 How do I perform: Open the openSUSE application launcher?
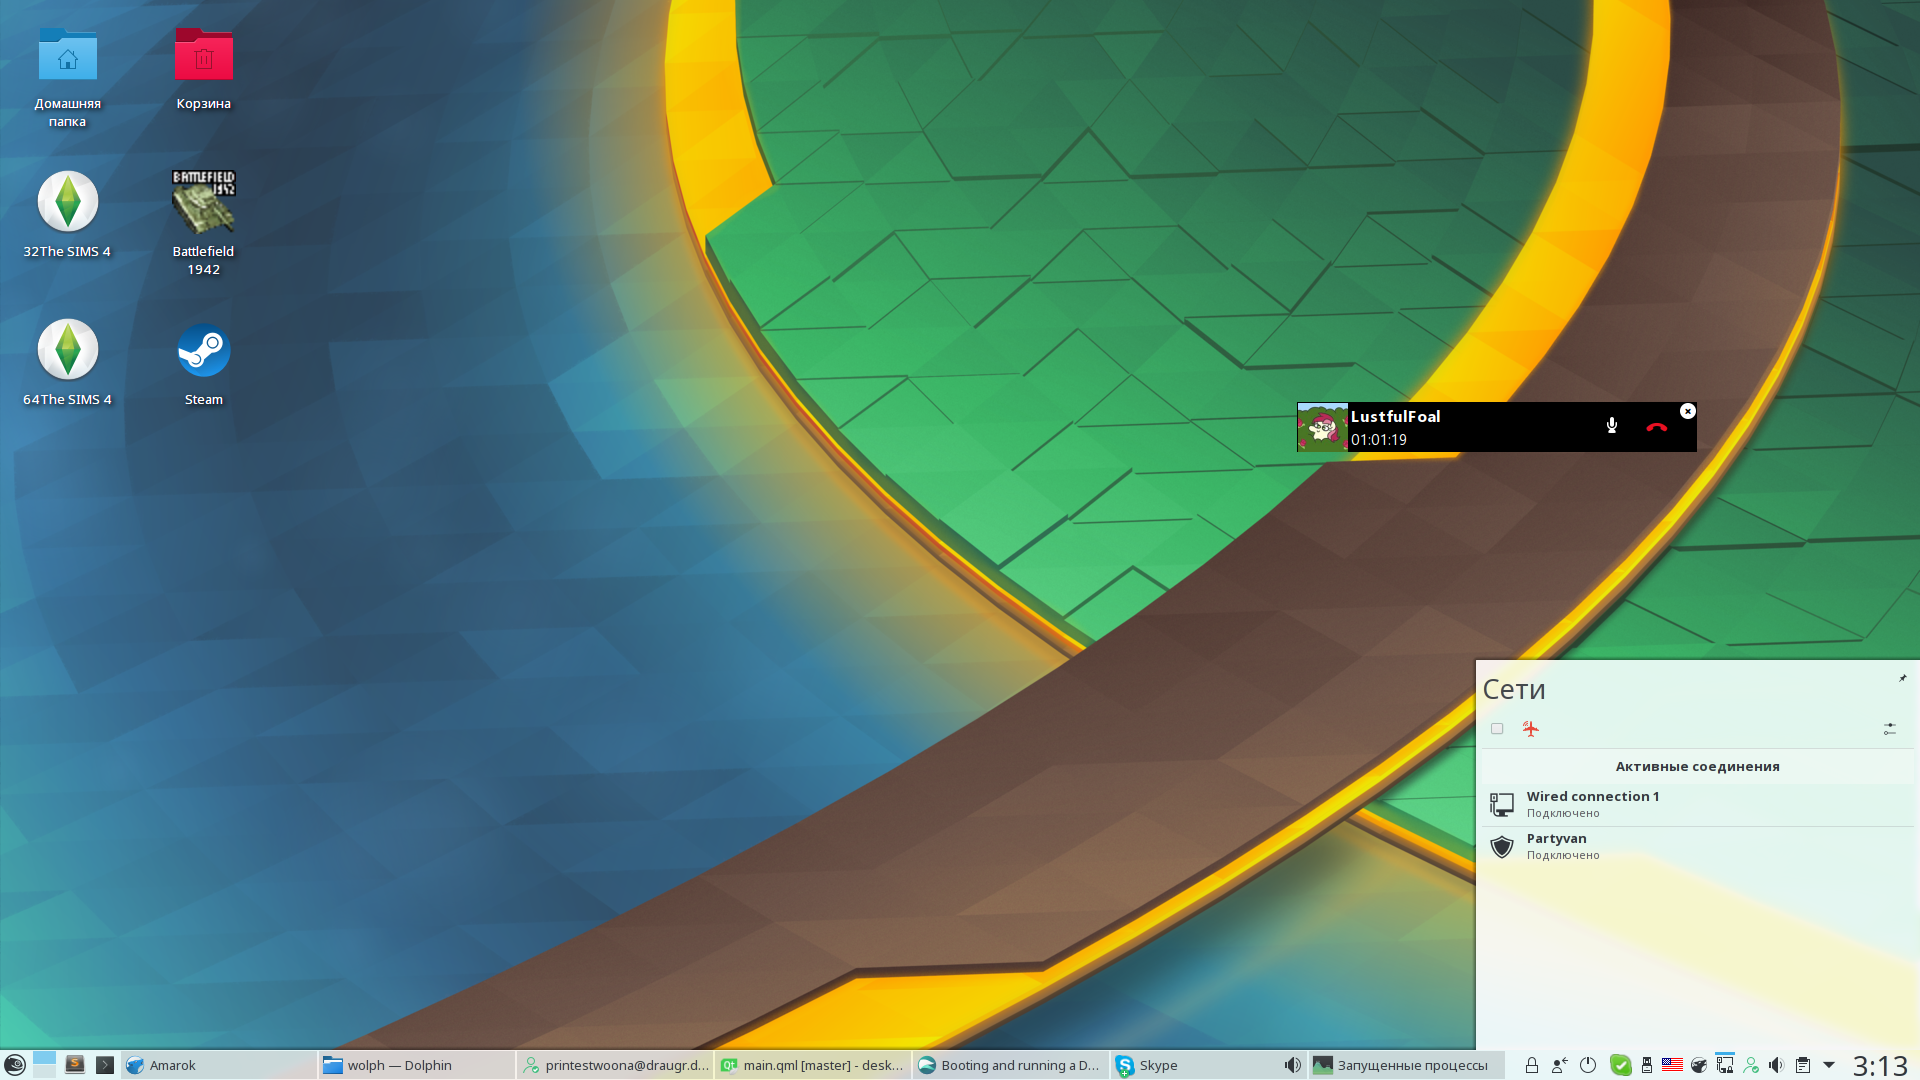(14, 1065)
